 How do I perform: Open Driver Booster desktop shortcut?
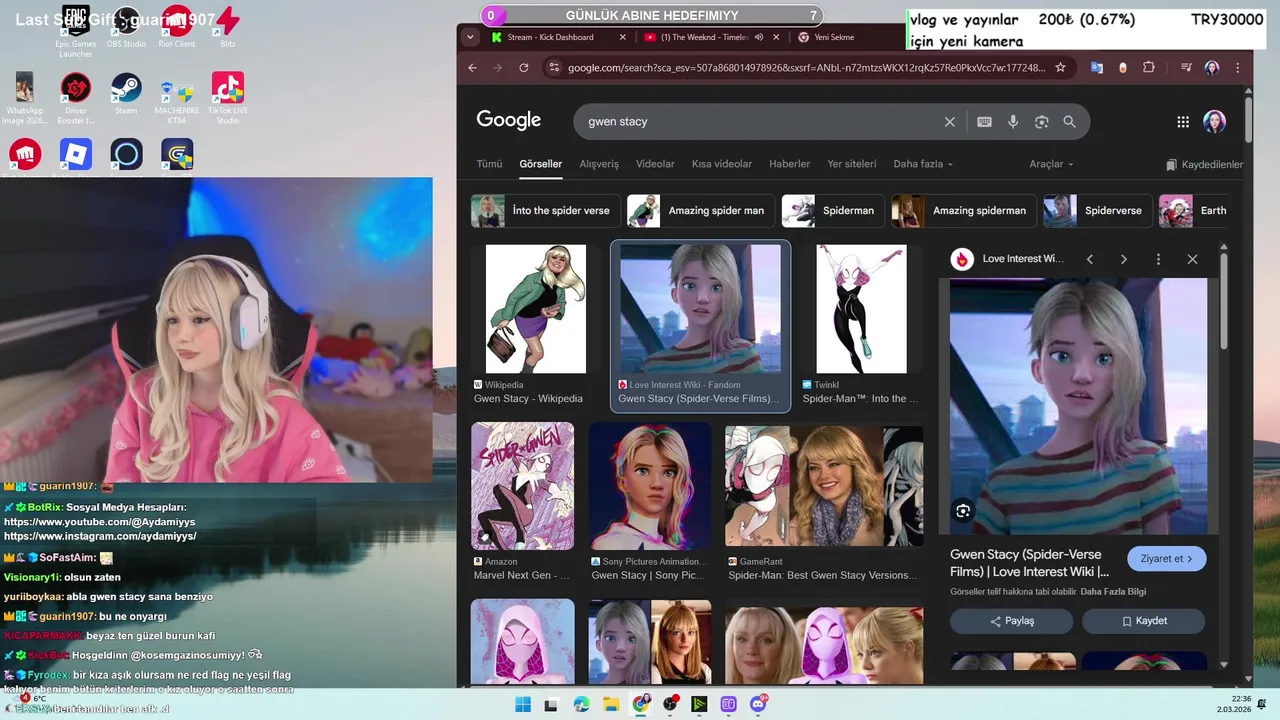click(x=76, y=99)
